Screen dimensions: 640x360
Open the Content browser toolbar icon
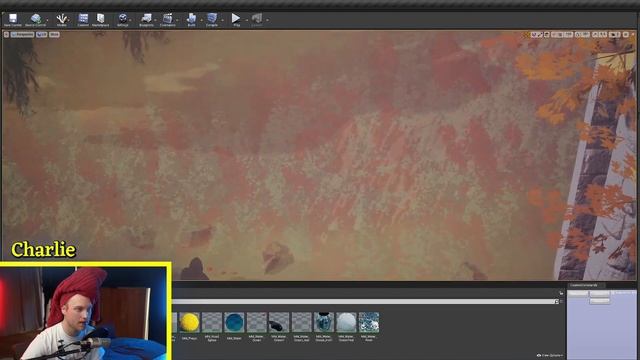[x=83, y=19]
